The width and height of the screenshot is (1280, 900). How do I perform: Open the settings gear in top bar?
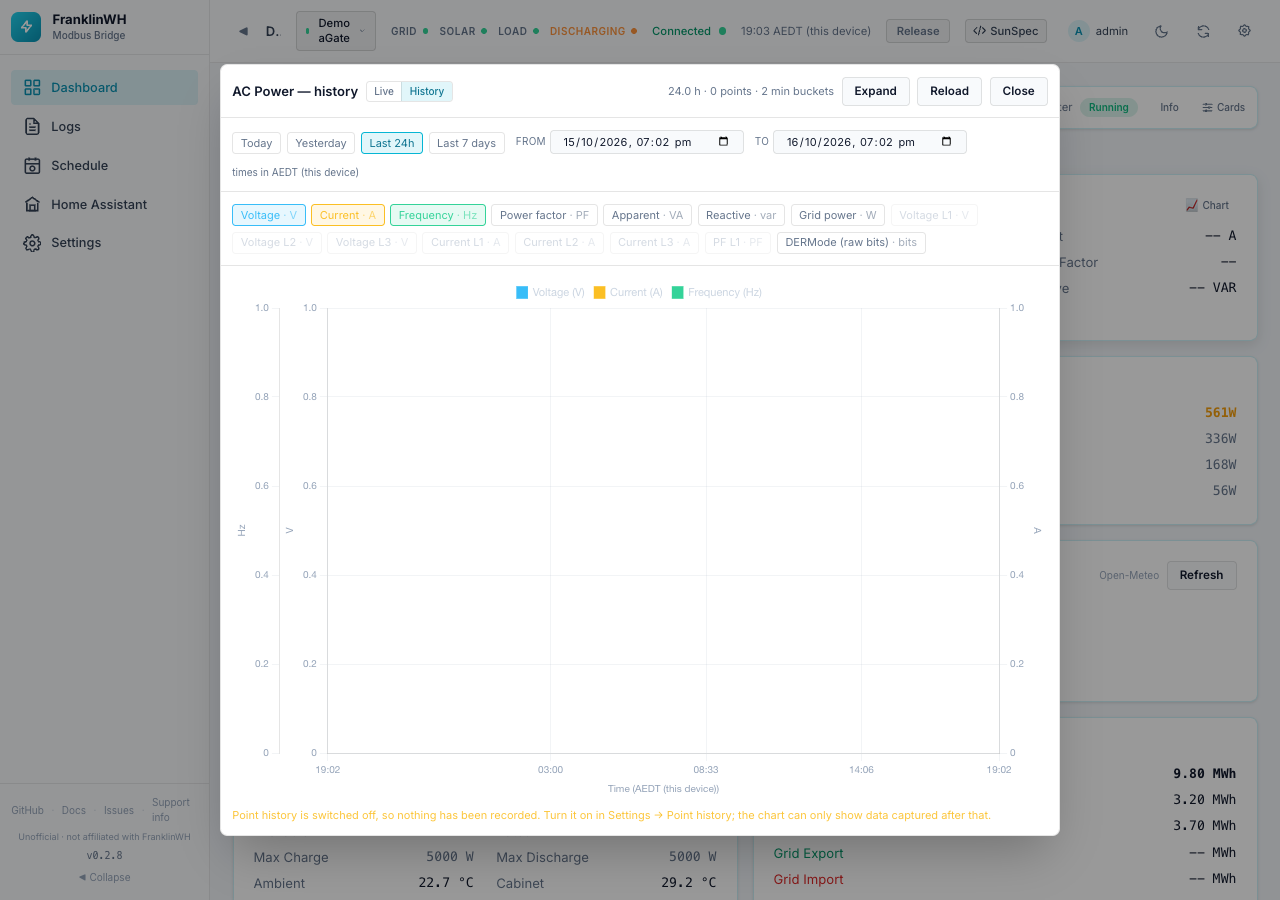point(1244,31)
